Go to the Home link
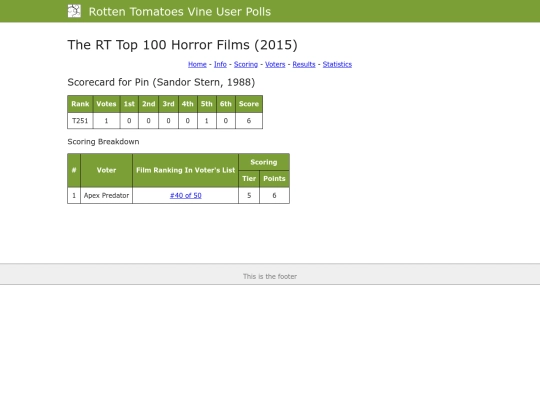The height and width of the screenshot is (405, 540). [197, 64]
